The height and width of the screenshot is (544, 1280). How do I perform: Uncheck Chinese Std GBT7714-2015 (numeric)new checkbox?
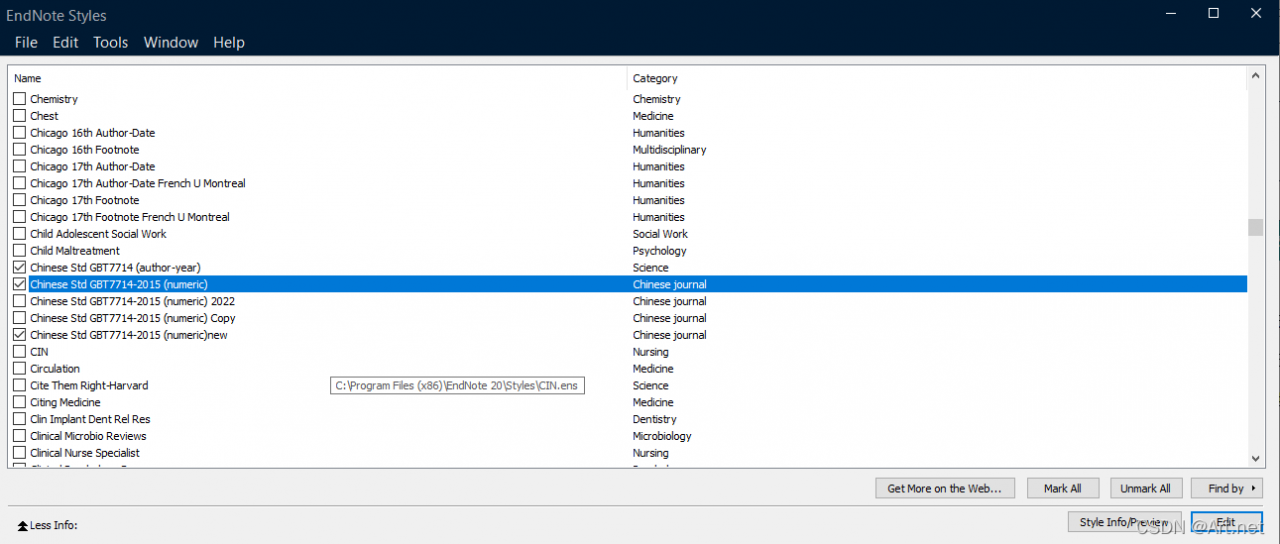tap(19, 335)
